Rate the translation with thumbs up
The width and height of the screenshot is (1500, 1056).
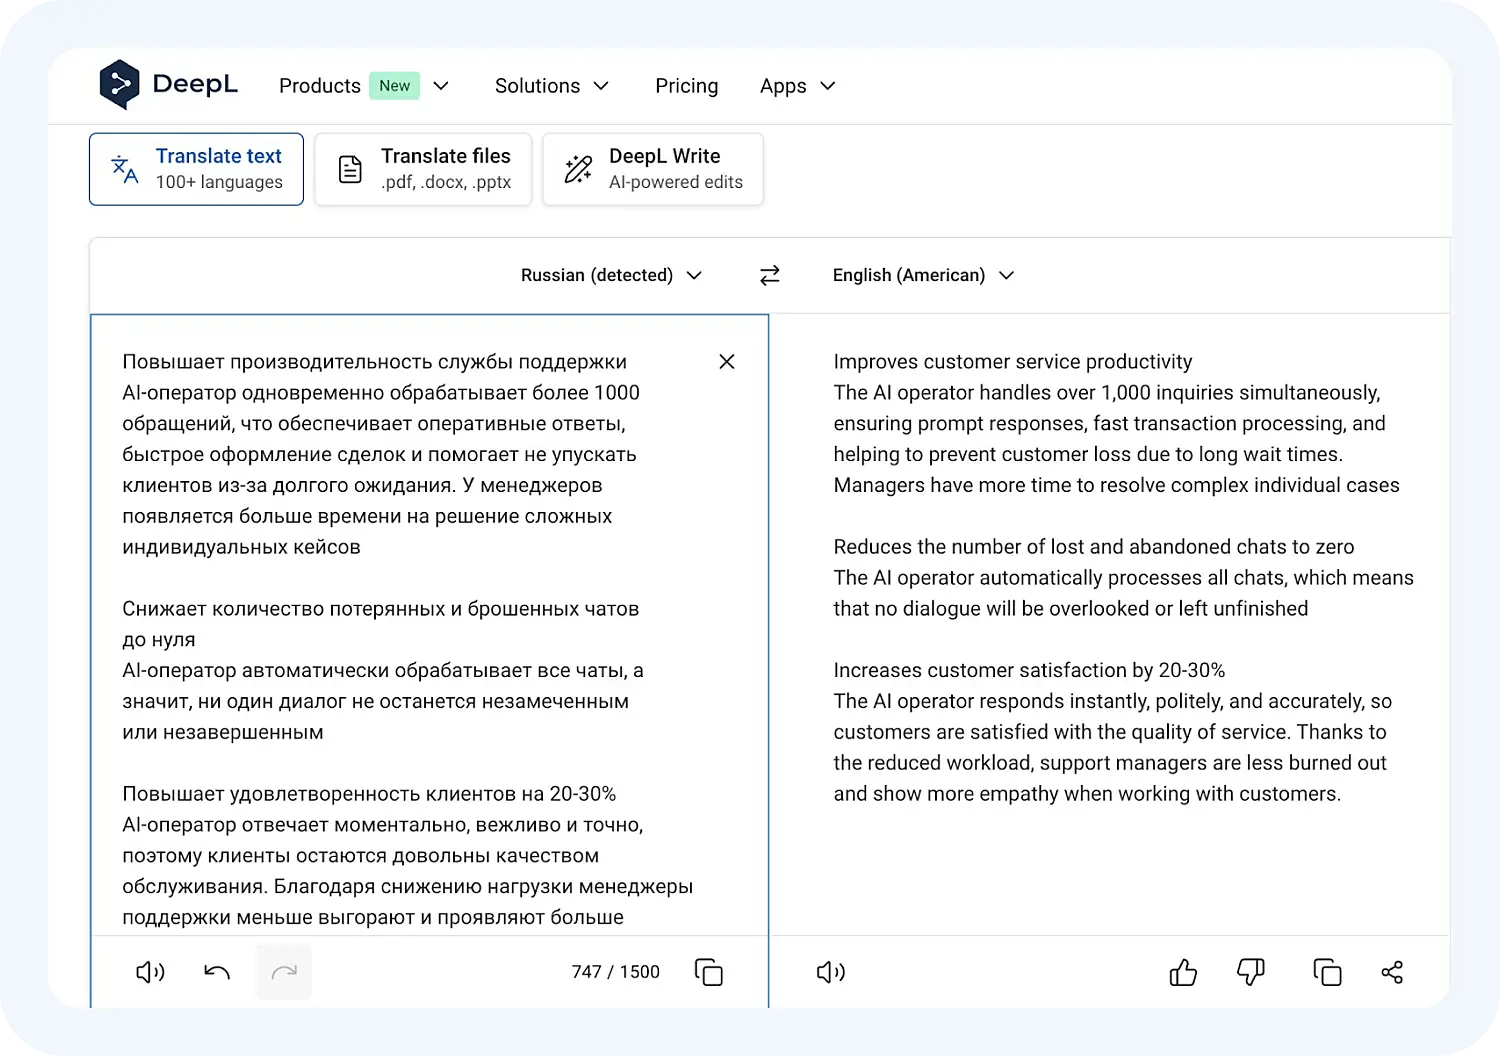coord(1183,971)
